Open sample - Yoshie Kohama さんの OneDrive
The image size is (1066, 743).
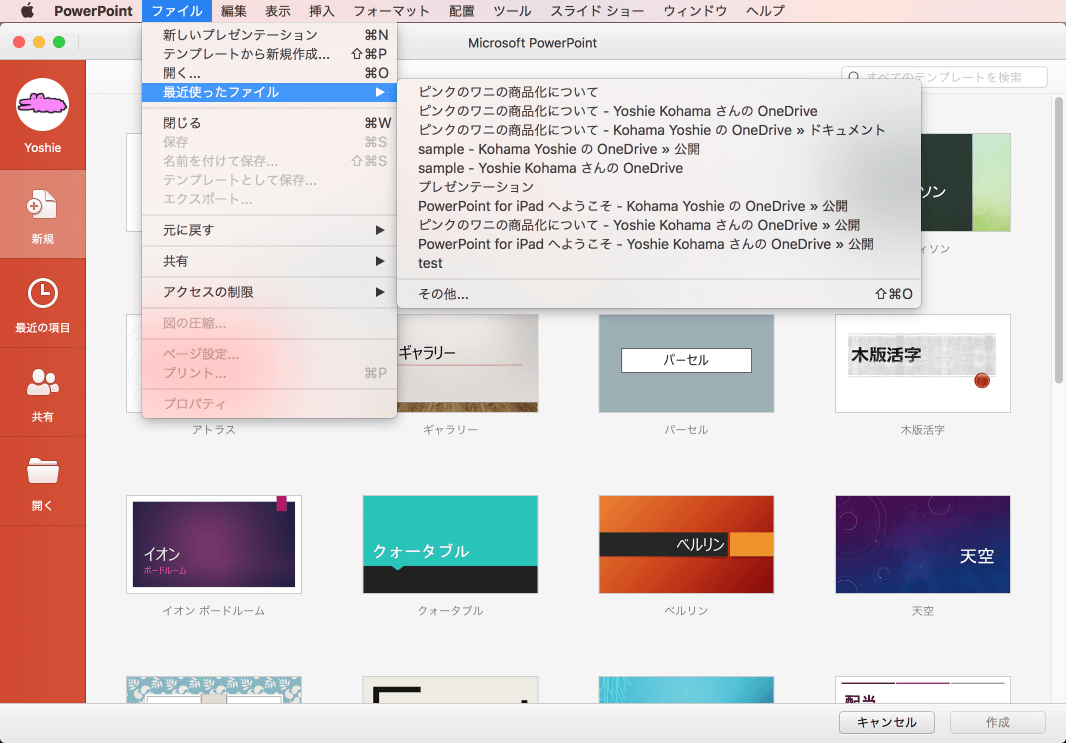click(659, 168)
